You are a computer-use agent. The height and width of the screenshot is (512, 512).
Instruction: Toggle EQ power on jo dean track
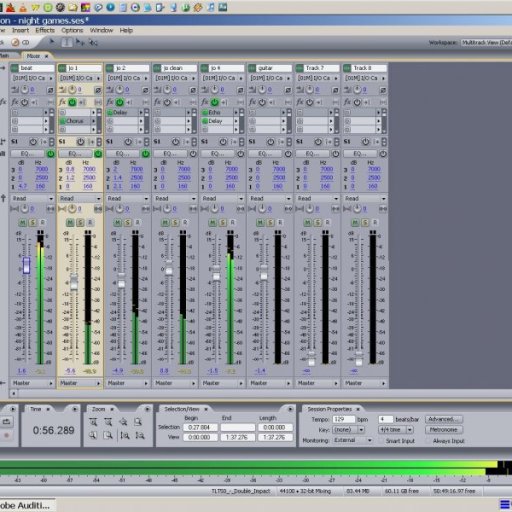[193, 154]
